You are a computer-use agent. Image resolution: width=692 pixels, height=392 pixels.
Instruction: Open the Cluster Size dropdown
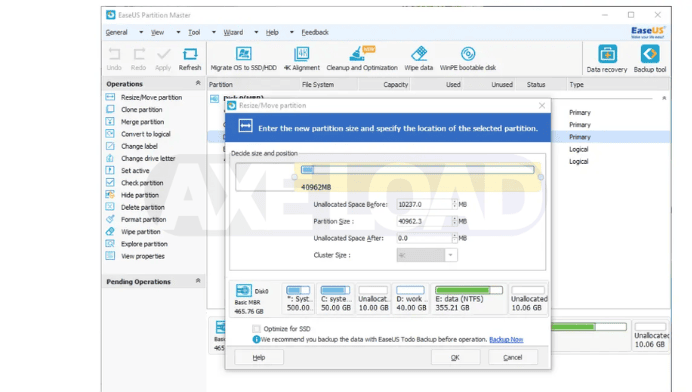tap(451, 255)
